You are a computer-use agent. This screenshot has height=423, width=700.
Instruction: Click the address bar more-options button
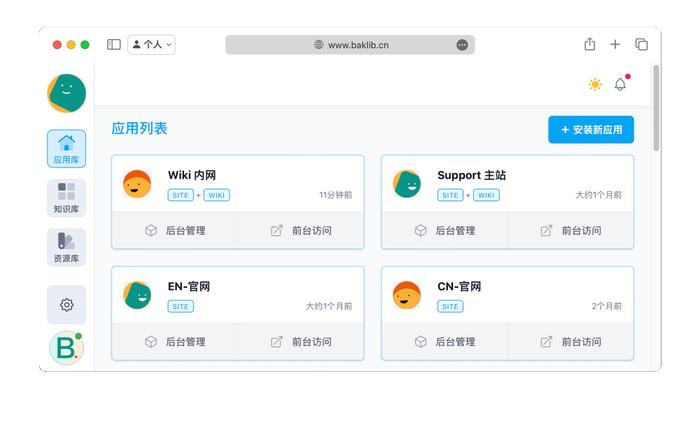tap(462, 45)
